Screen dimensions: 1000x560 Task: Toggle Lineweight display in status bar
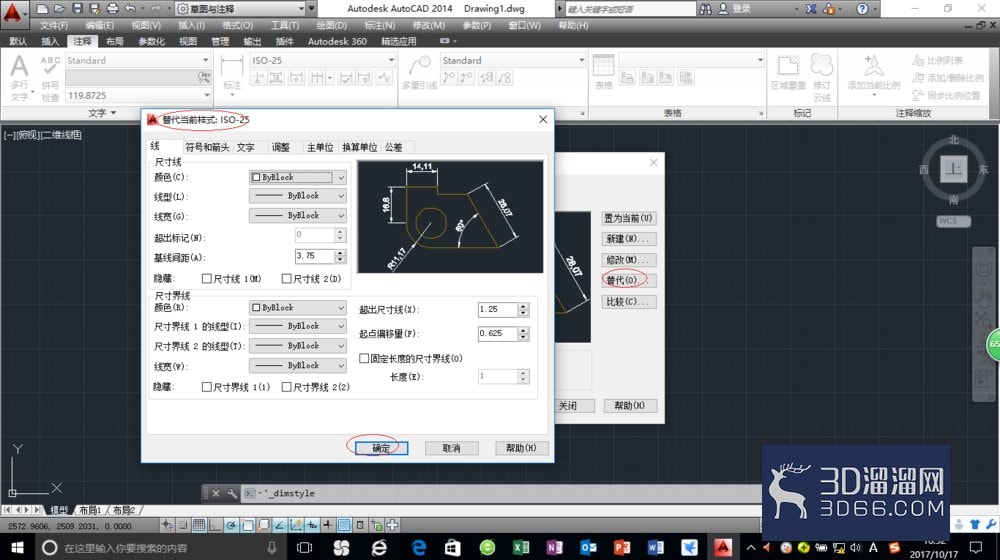point(328,525)
